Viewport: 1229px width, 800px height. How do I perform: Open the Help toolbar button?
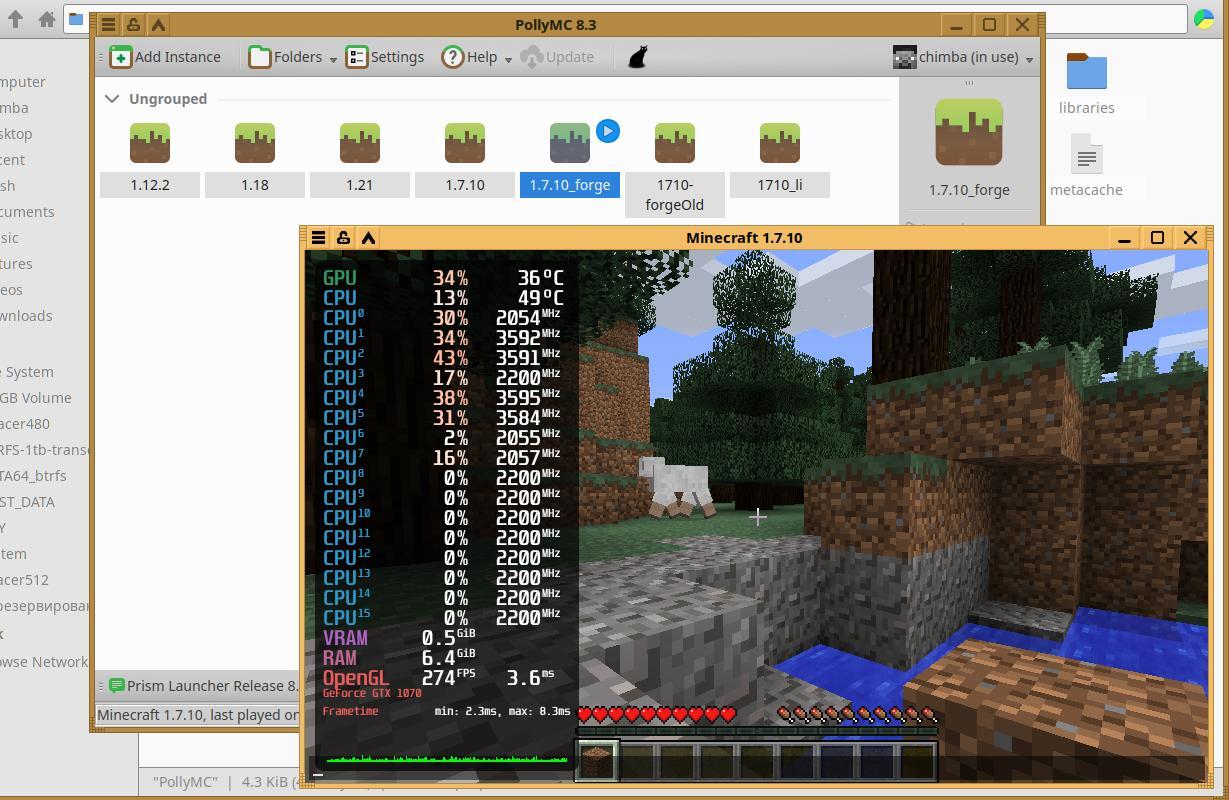click(x=469, y=57)
